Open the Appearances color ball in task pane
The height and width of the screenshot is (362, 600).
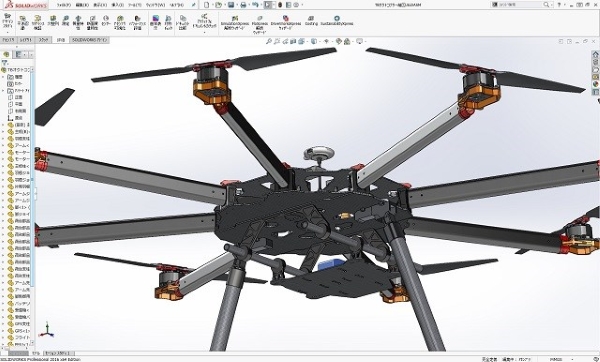coord(595,85)
